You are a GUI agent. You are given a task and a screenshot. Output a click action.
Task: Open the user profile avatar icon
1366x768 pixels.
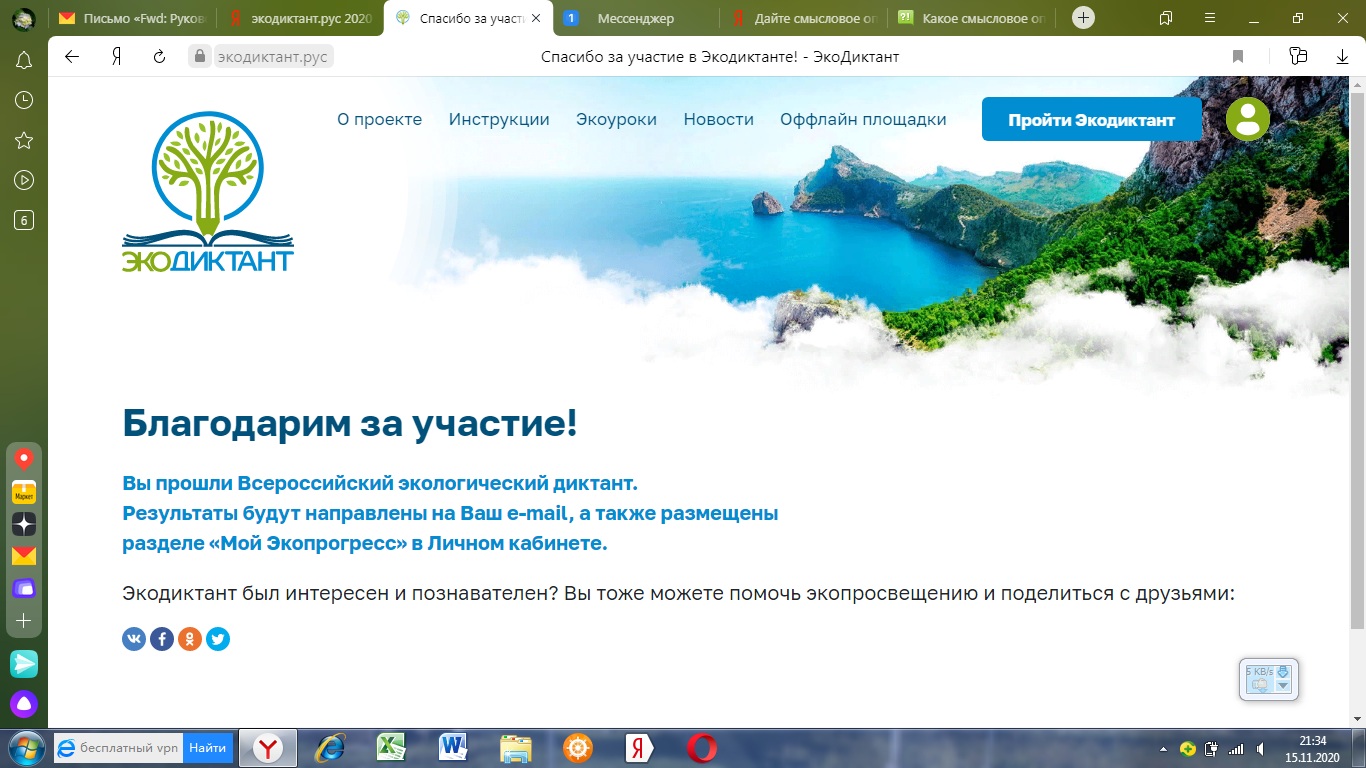click(x=1247, y=119)
